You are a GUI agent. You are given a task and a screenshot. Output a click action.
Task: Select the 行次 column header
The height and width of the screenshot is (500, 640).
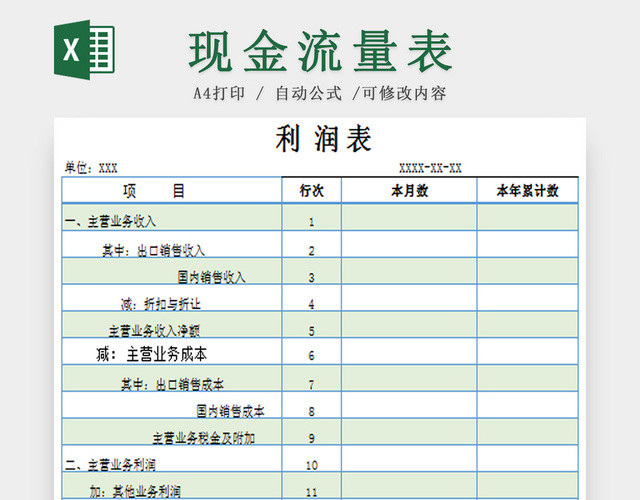pos(311,191)
